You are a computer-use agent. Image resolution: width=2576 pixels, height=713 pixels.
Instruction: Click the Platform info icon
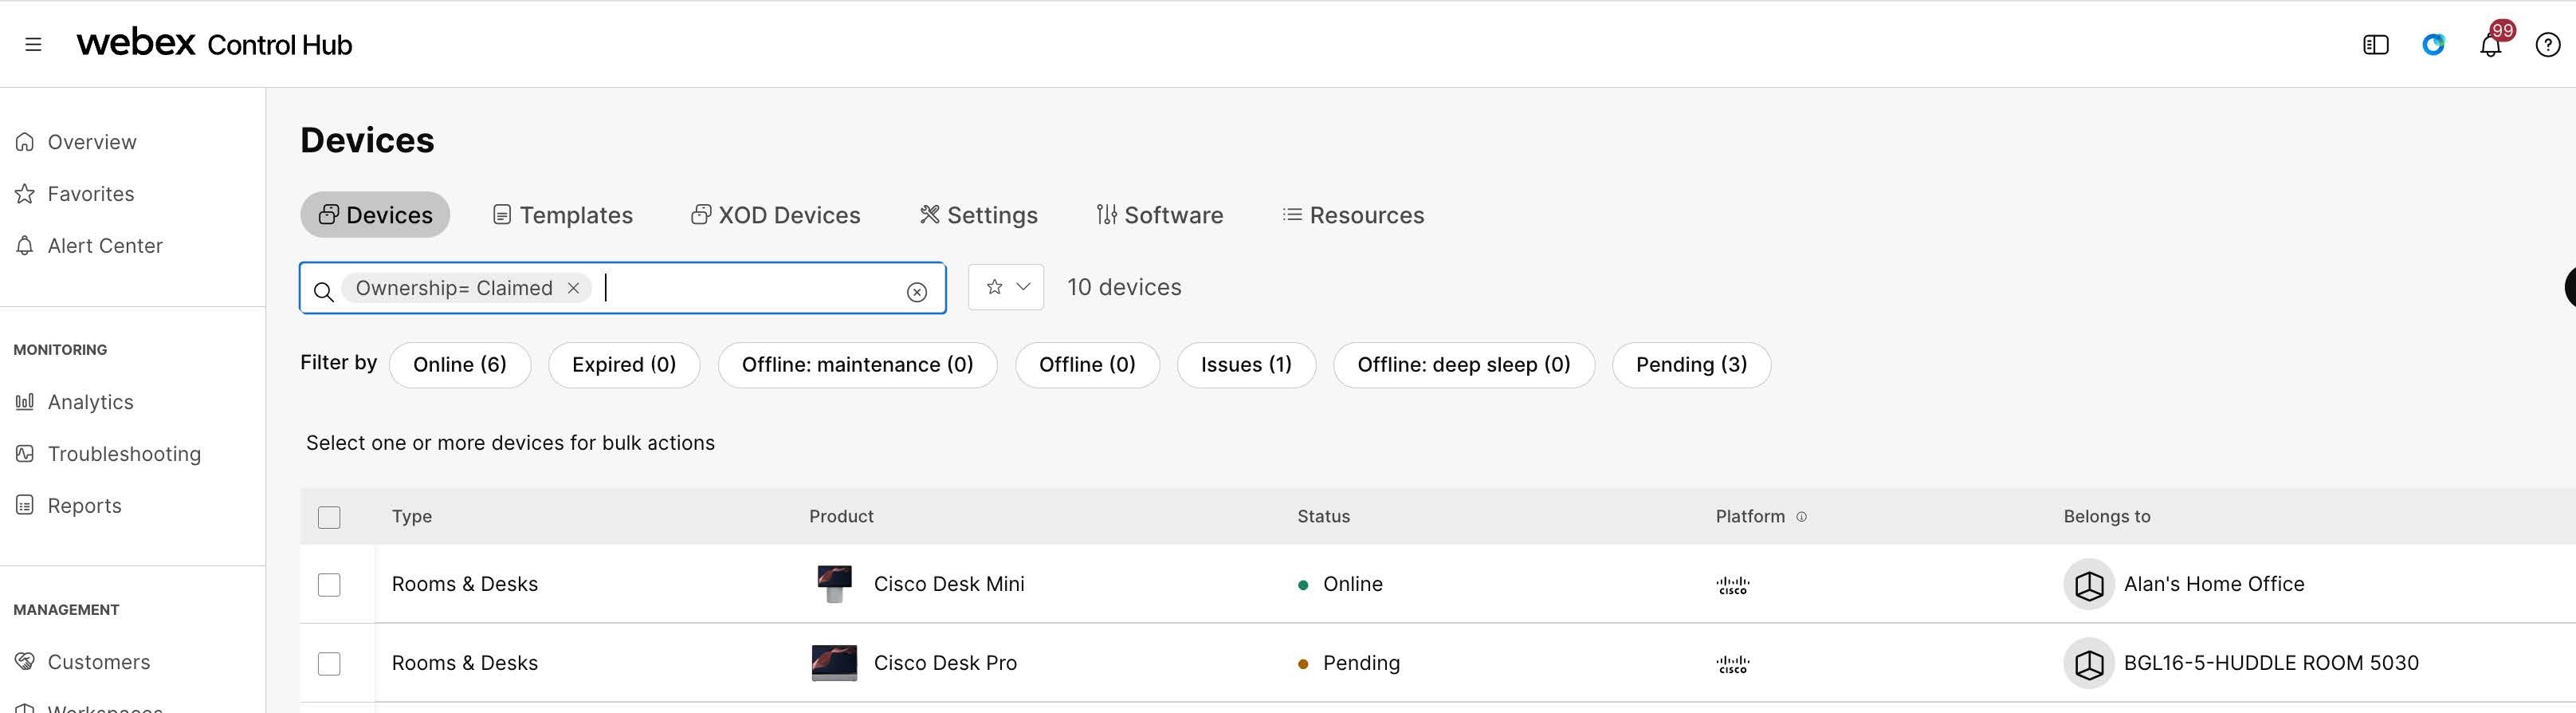1801,517
